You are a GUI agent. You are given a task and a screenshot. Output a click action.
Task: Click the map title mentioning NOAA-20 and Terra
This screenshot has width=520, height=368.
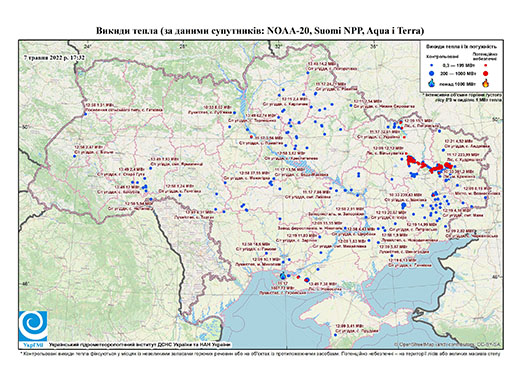[260, 31]
